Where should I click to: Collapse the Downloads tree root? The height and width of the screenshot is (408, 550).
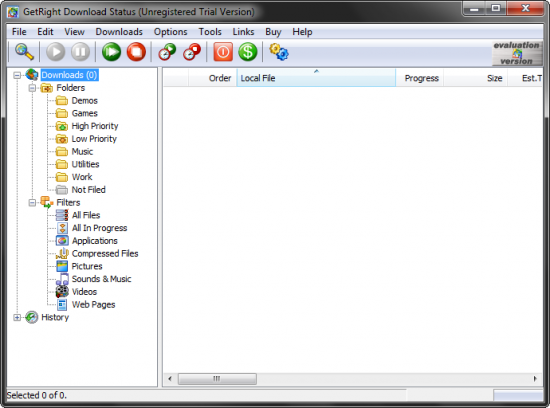coord(17,75)
